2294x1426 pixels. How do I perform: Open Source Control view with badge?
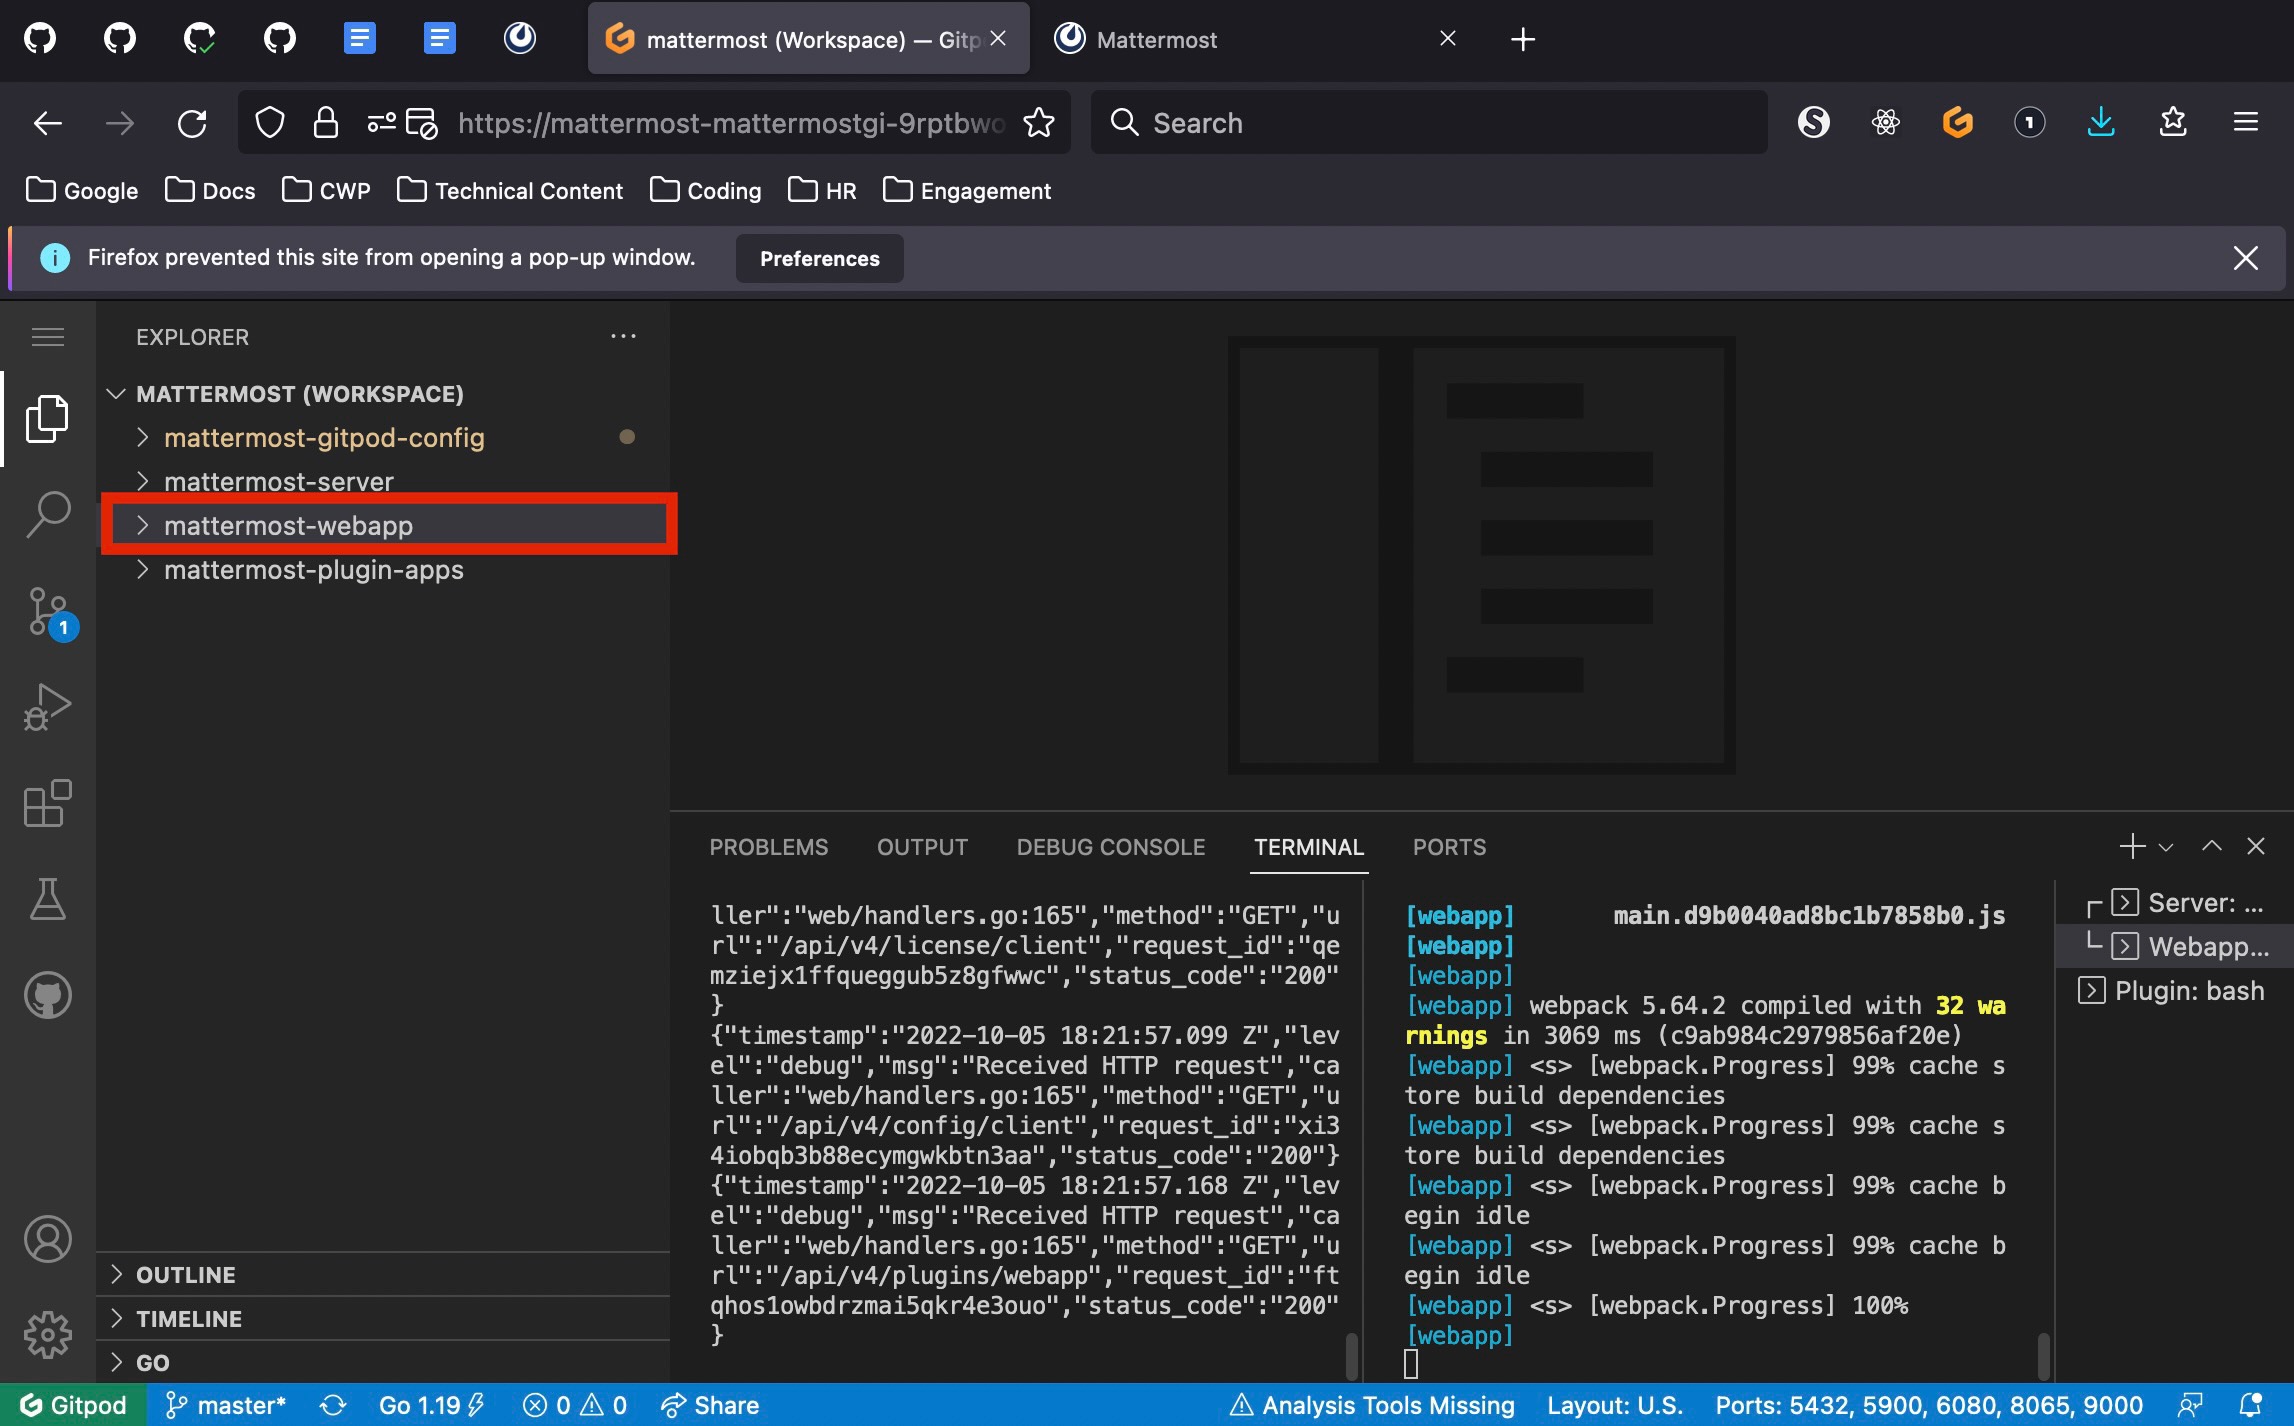[x=50, y=612]
